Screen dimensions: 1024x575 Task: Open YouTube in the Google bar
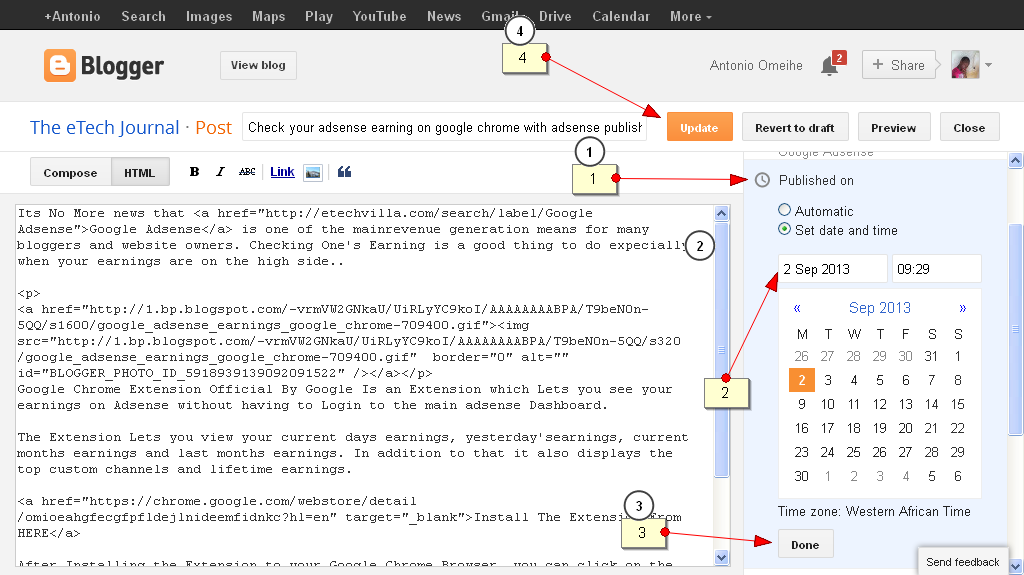coord(379,16)
